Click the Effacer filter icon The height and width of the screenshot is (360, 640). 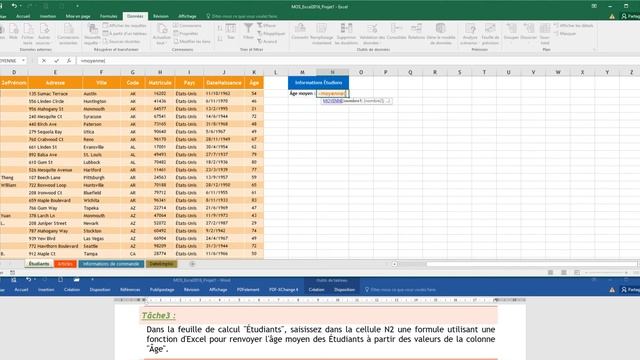point(260,26)
